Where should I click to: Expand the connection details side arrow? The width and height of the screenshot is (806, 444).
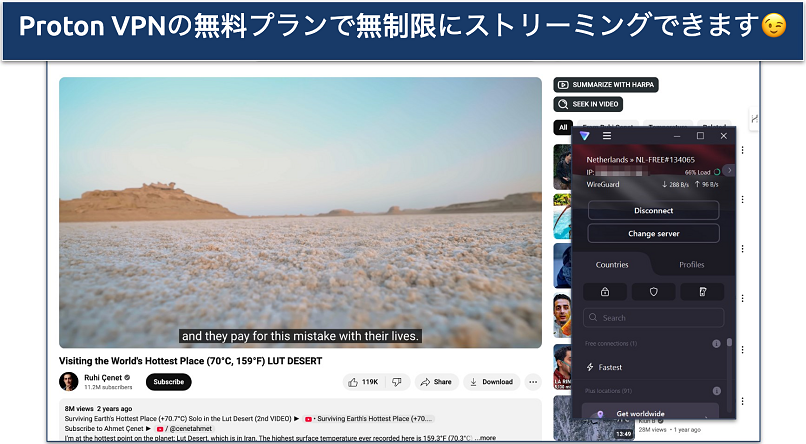coord(730,171)
